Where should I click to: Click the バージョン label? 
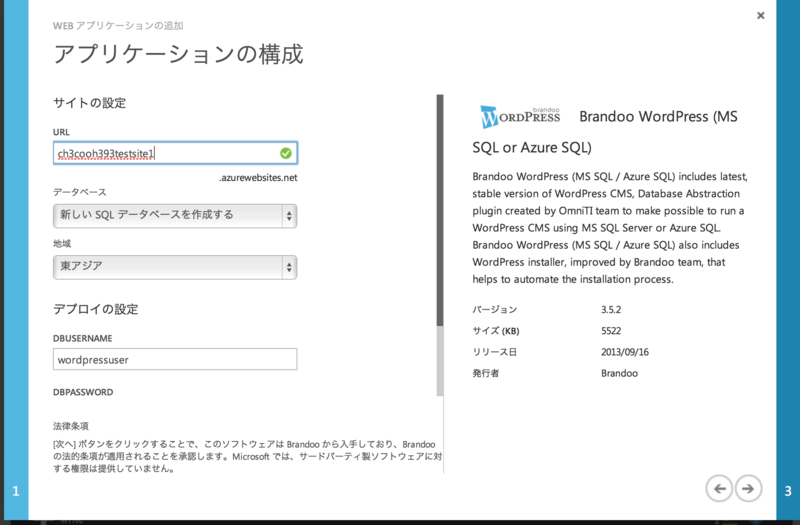coord(494,310)
